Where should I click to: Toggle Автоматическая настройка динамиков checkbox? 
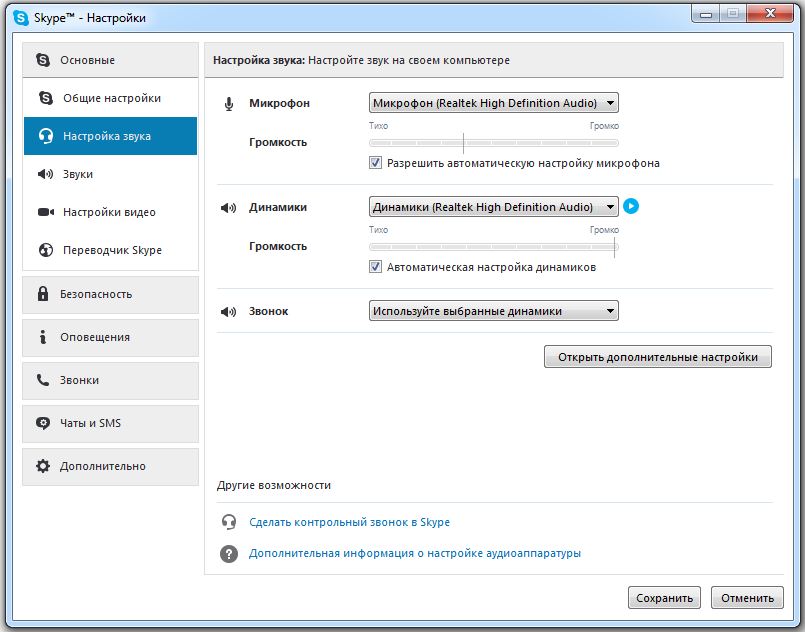[375, 267]
